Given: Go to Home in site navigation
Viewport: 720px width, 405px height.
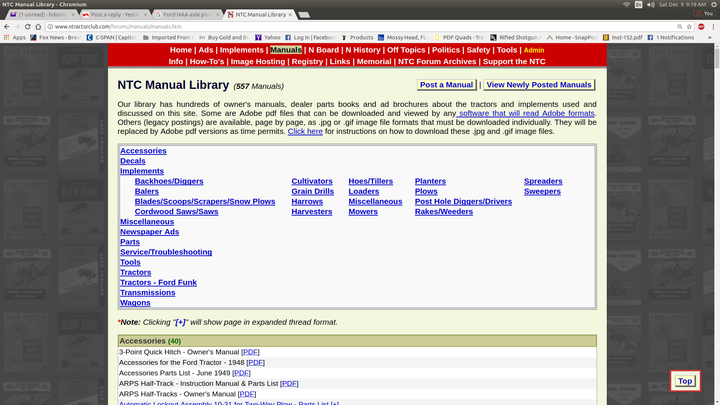Looking at the screenshot, I should pos(180,50).
